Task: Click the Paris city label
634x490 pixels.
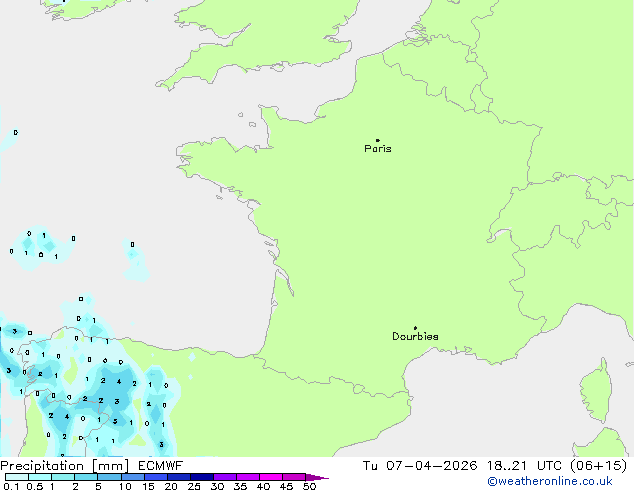Action: click(x=378, y=149)
